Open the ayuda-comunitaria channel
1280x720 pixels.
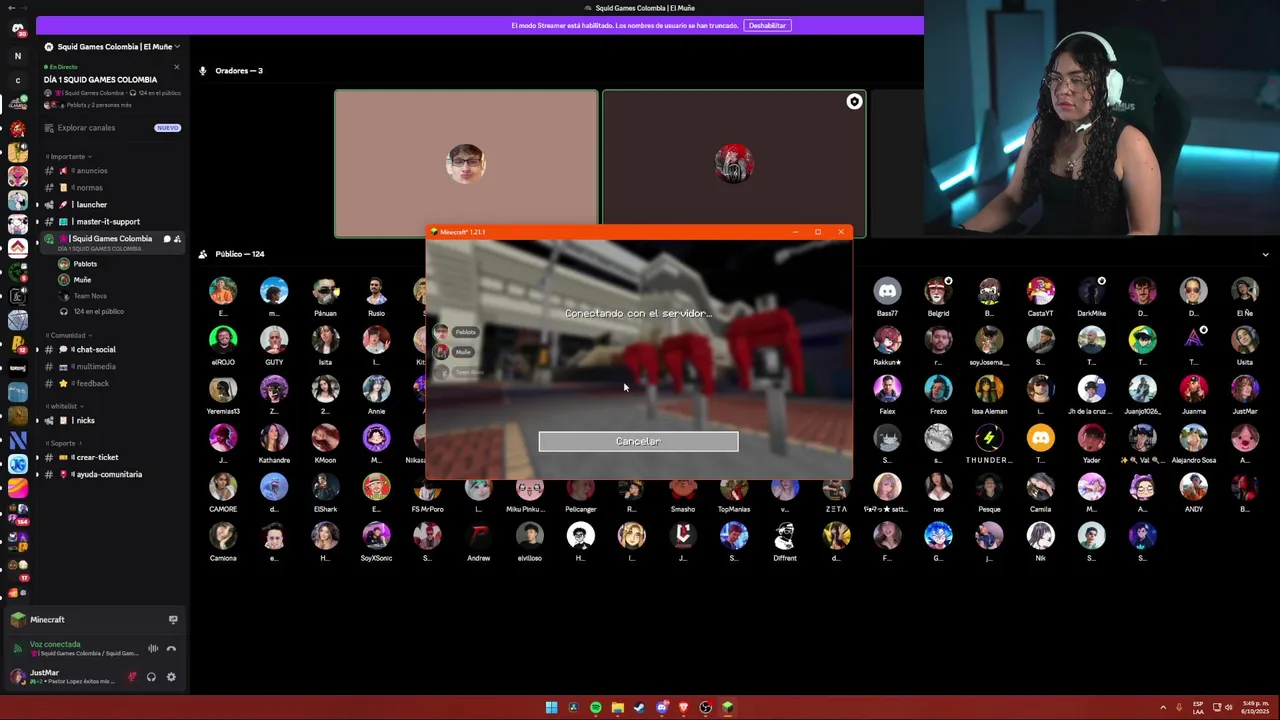click(x=110, y=475)
